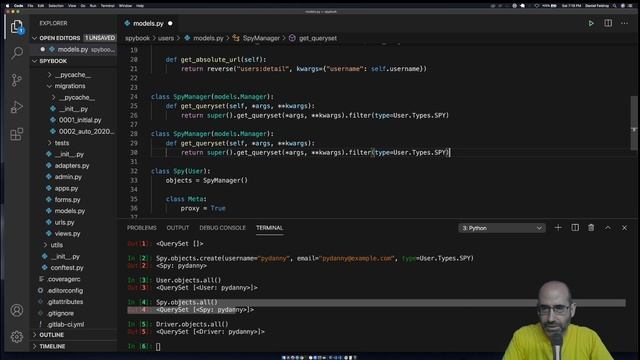Open the Terminal menu in menu bar
Image resolution: width=640 pixels, height=360 pixels.
point(108,6)
